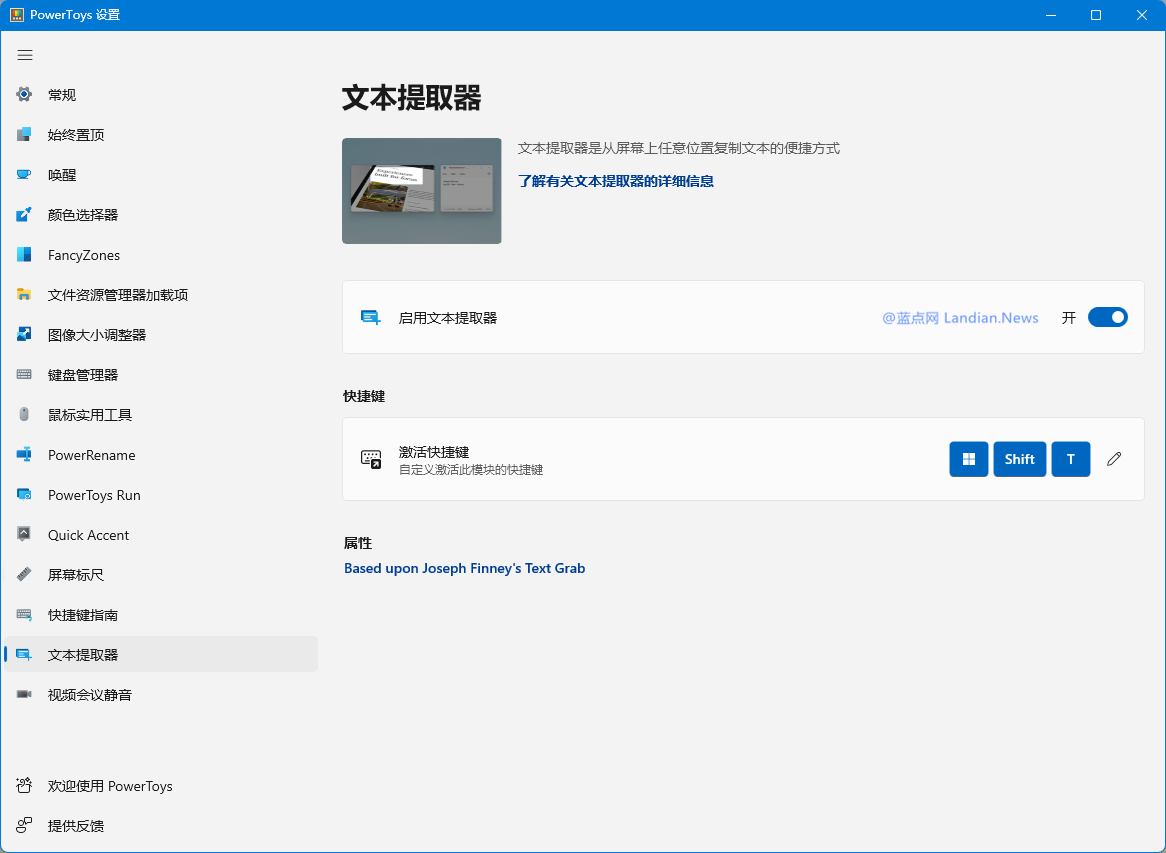
Task: Turn off the 启用文本提取器 toggle
Action: tap(1107, 318)
